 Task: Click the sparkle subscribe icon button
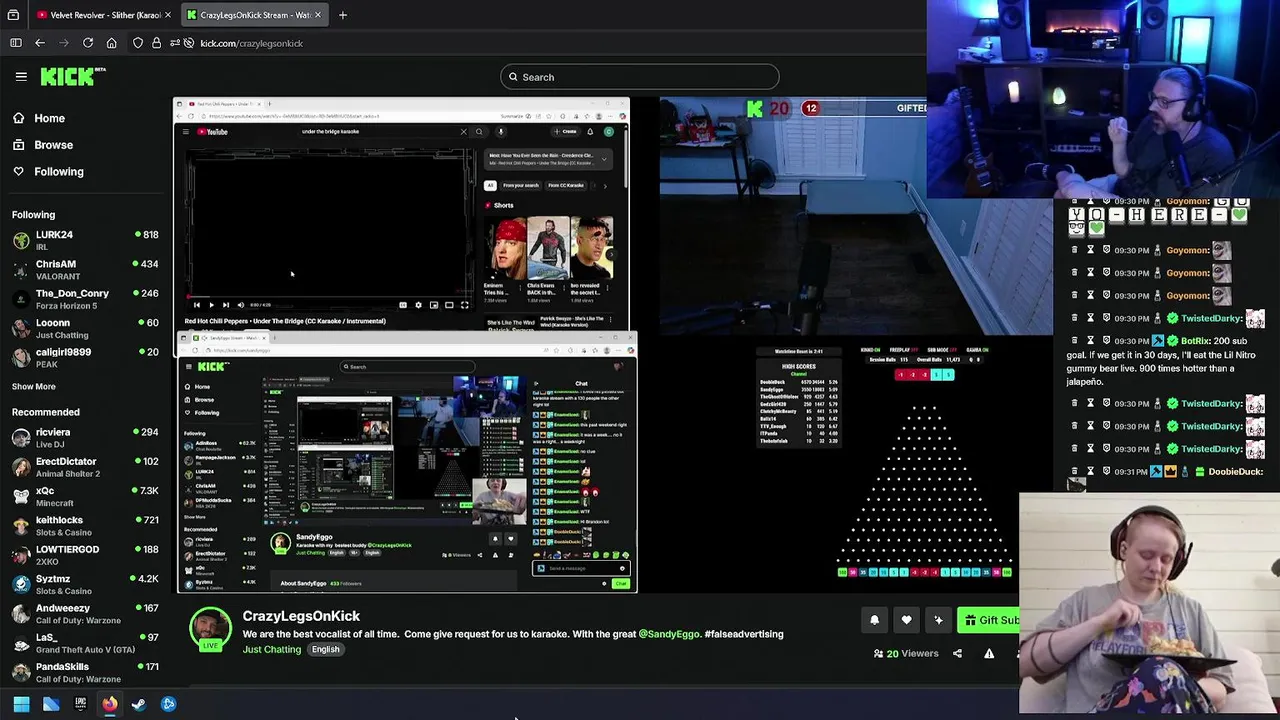(x=938, y=620)
